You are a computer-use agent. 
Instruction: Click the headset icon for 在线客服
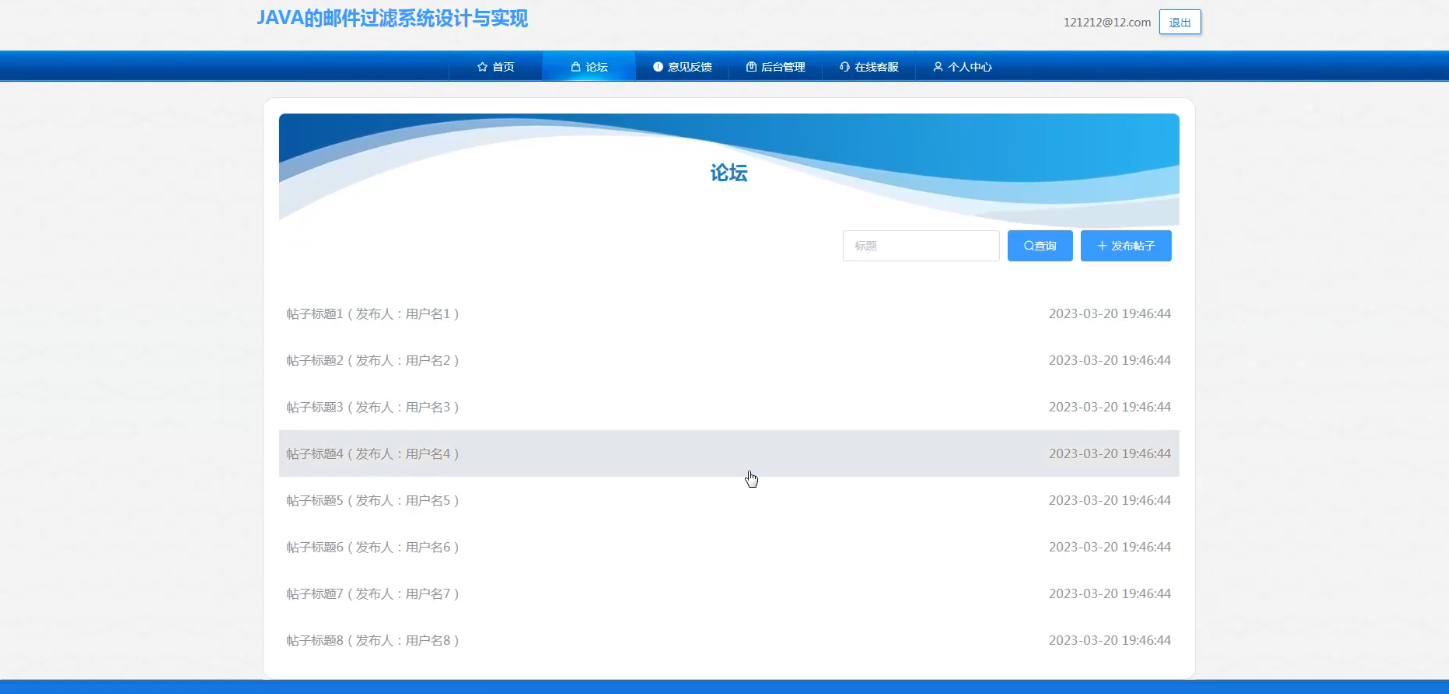tap(844, 66)
